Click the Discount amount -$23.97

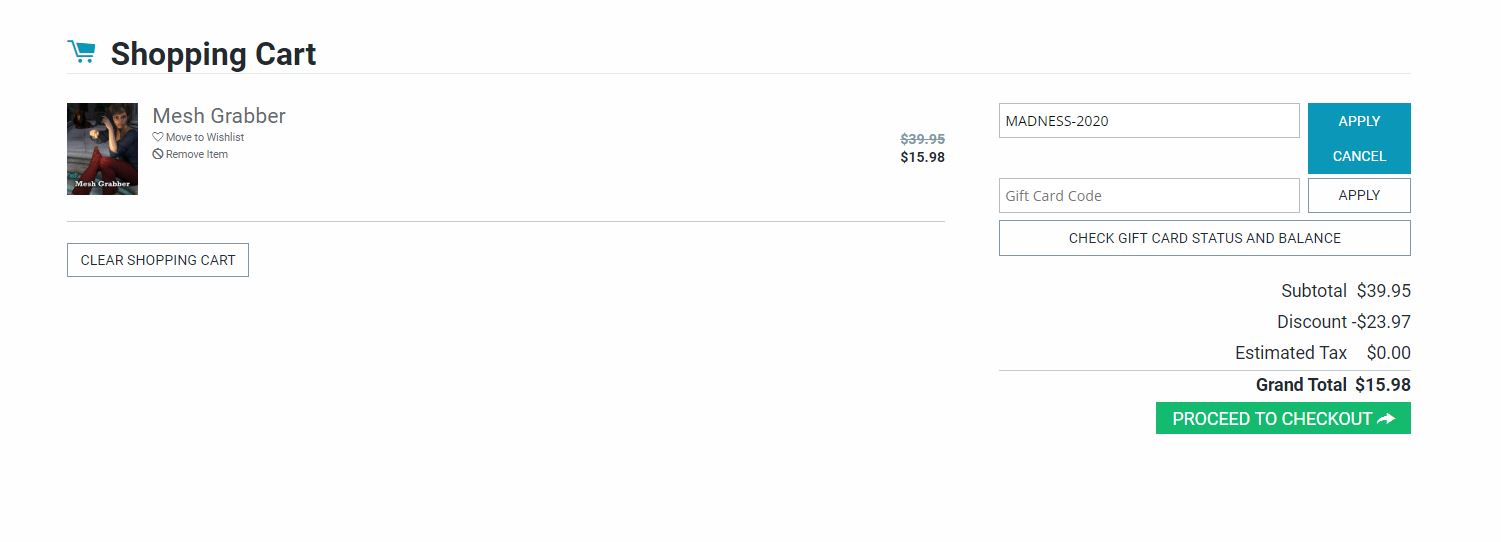[x=1381, y=322]
